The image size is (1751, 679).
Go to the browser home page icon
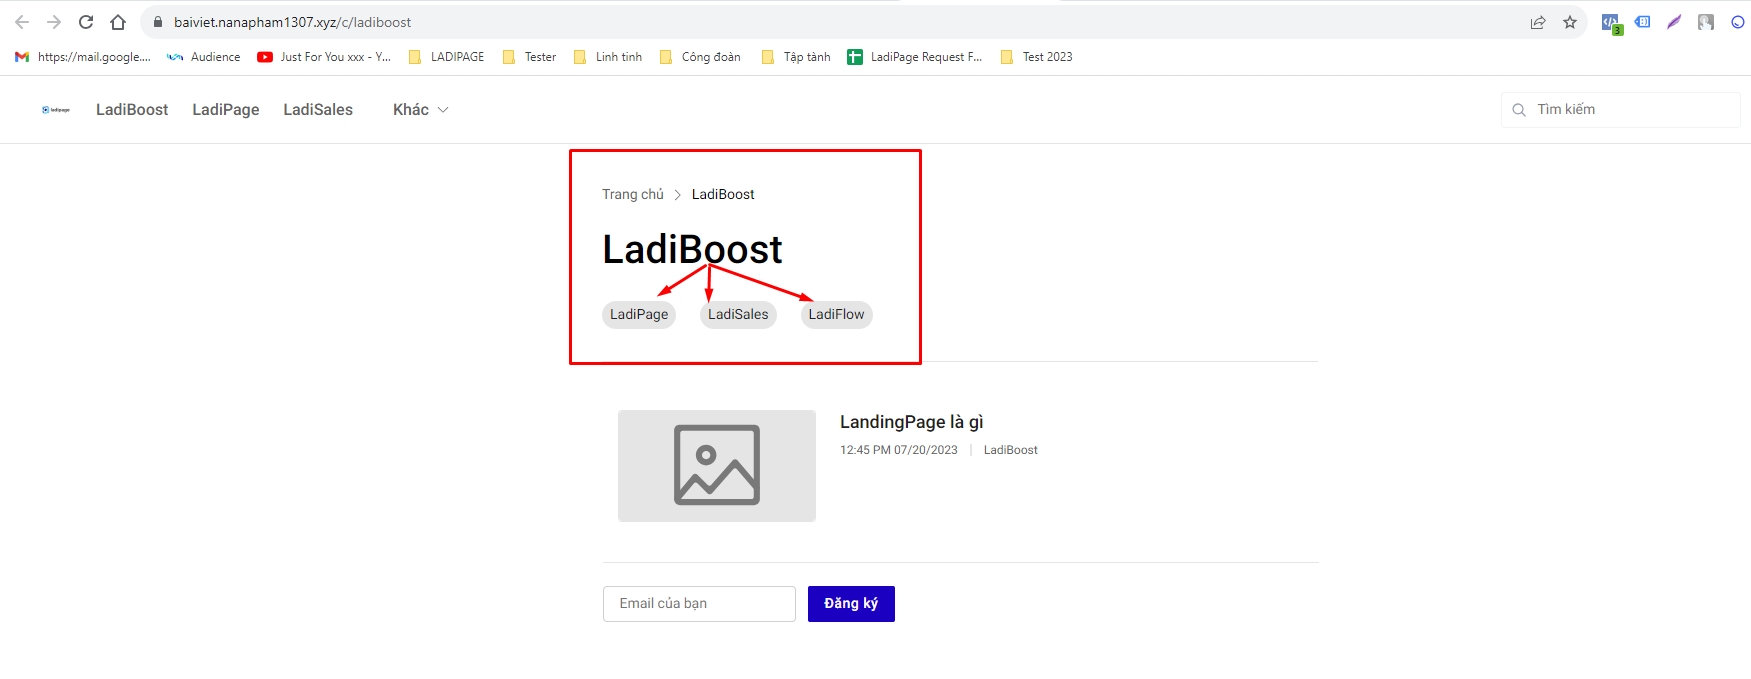pos(118,22)
